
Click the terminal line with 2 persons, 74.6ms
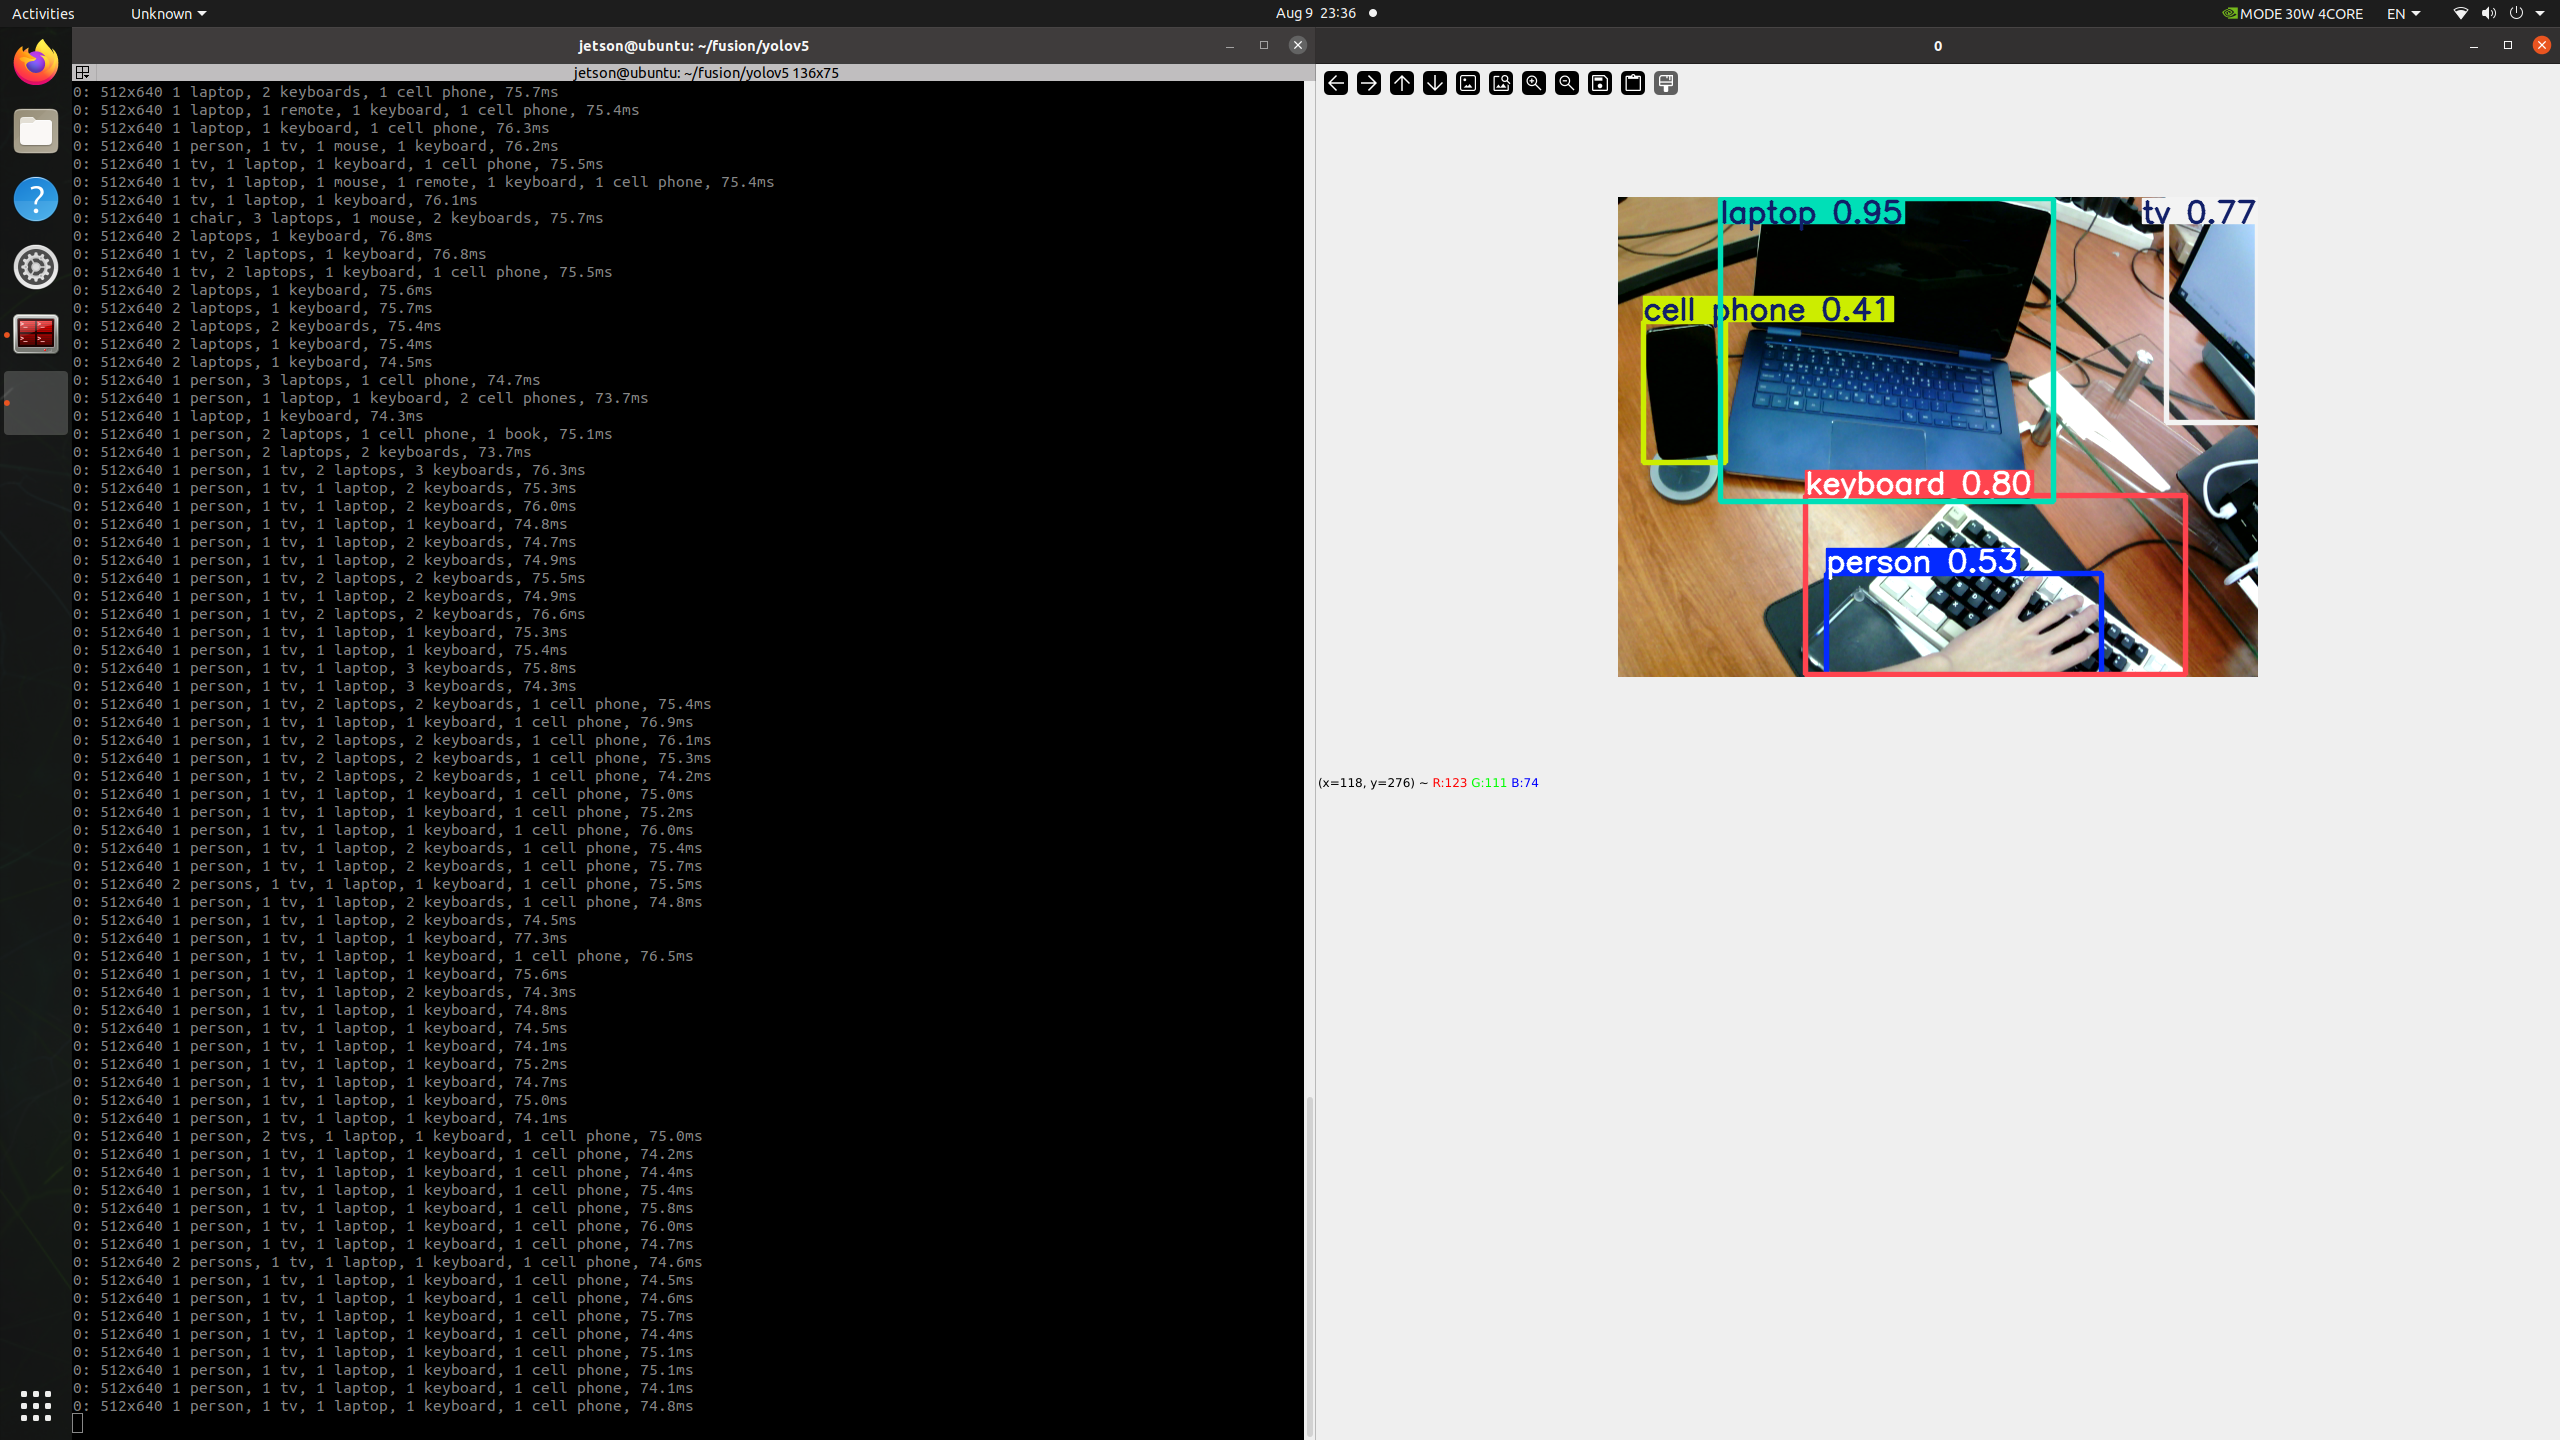[388, 1262]
